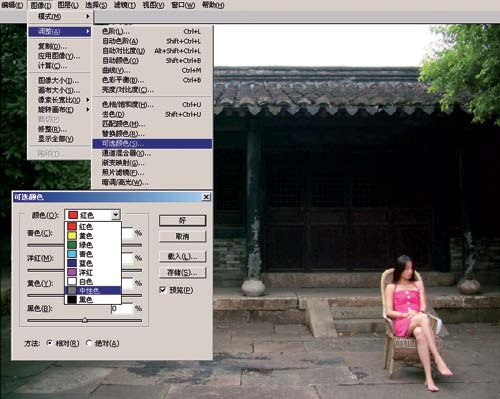The height and width of the screenshot is (399, 500).
Task: Open the 选择(S) menu
Action: pyautogui.click(x=96, y=5)
